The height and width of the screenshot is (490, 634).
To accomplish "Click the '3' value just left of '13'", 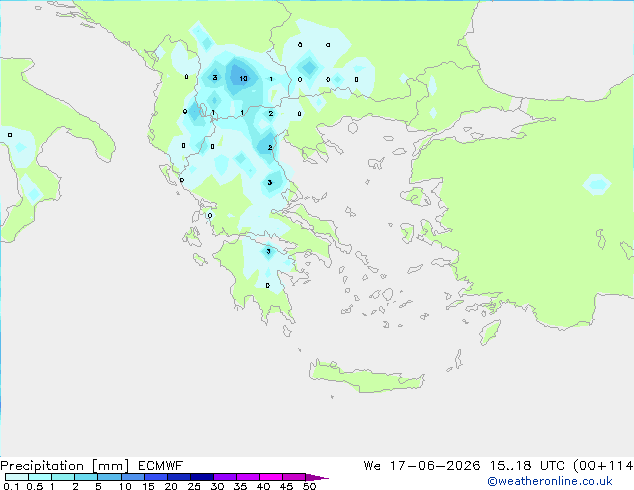I will tap(215, 77).
